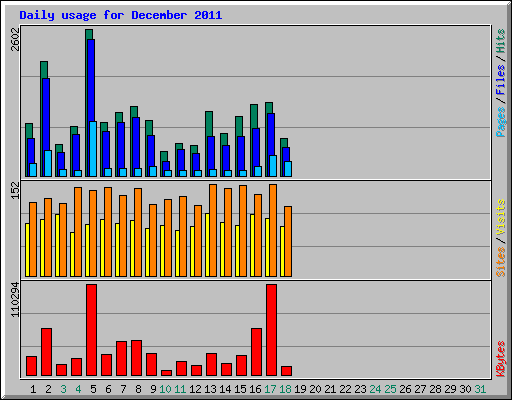Click day '1' on the x-axis
The image size is (512, 400).
tap(33, 389)
